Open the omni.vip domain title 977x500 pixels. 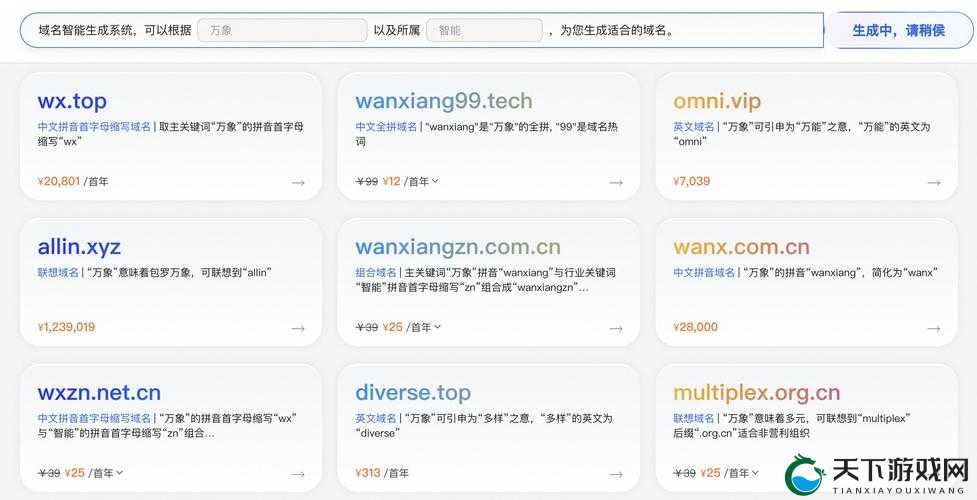717,101
